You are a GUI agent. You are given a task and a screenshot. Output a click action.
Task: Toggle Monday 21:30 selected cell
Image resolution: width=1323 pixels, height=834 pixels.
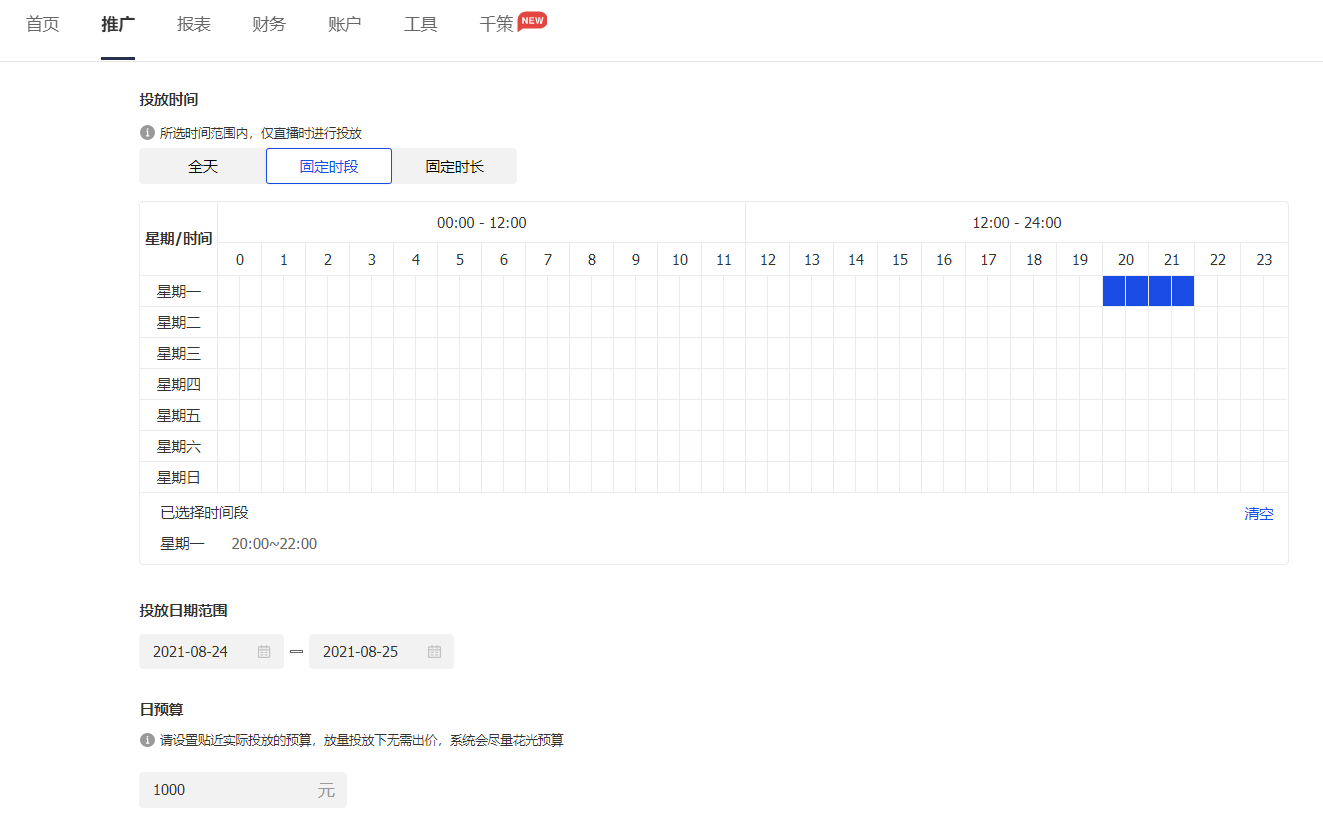click(1183, 291)
